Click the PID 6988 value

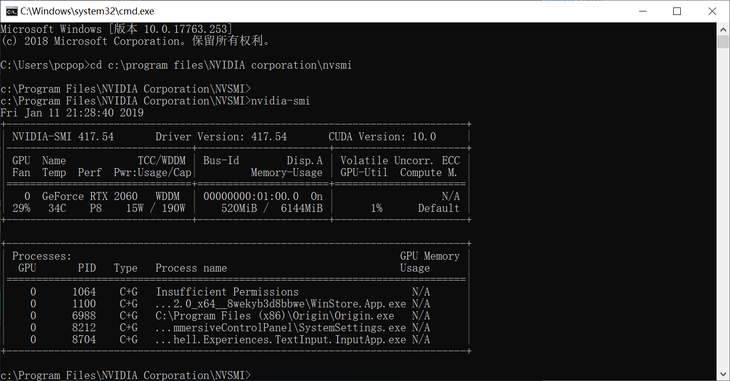84,316
